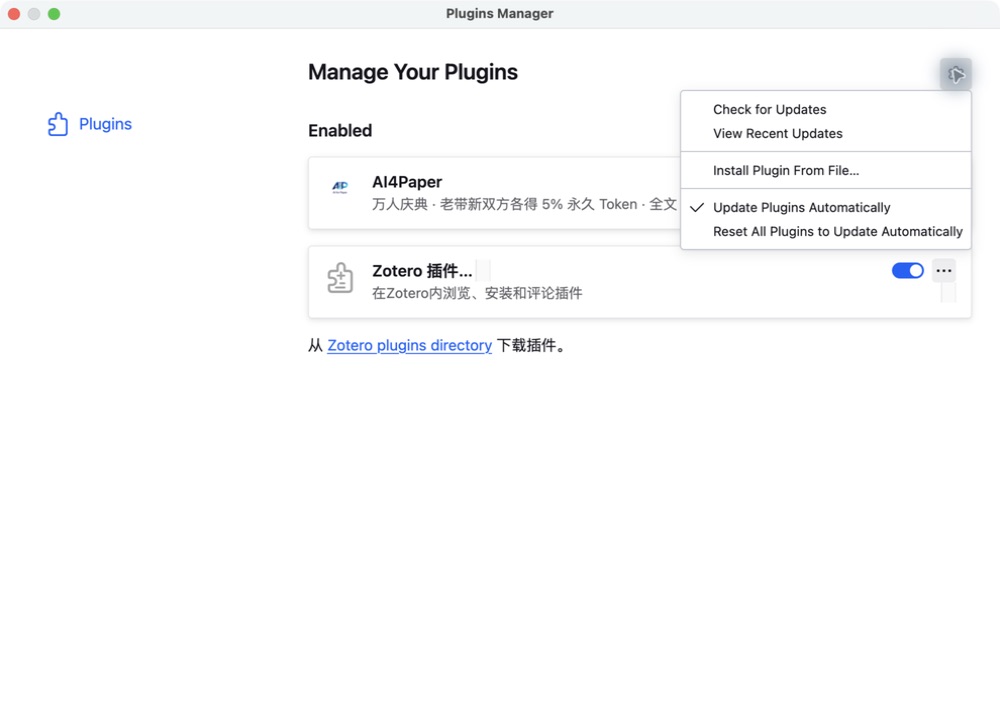Viewport: 1000px width, 728px height.
Task: Open the plugin tools gear menu
Action: [955, 75]
